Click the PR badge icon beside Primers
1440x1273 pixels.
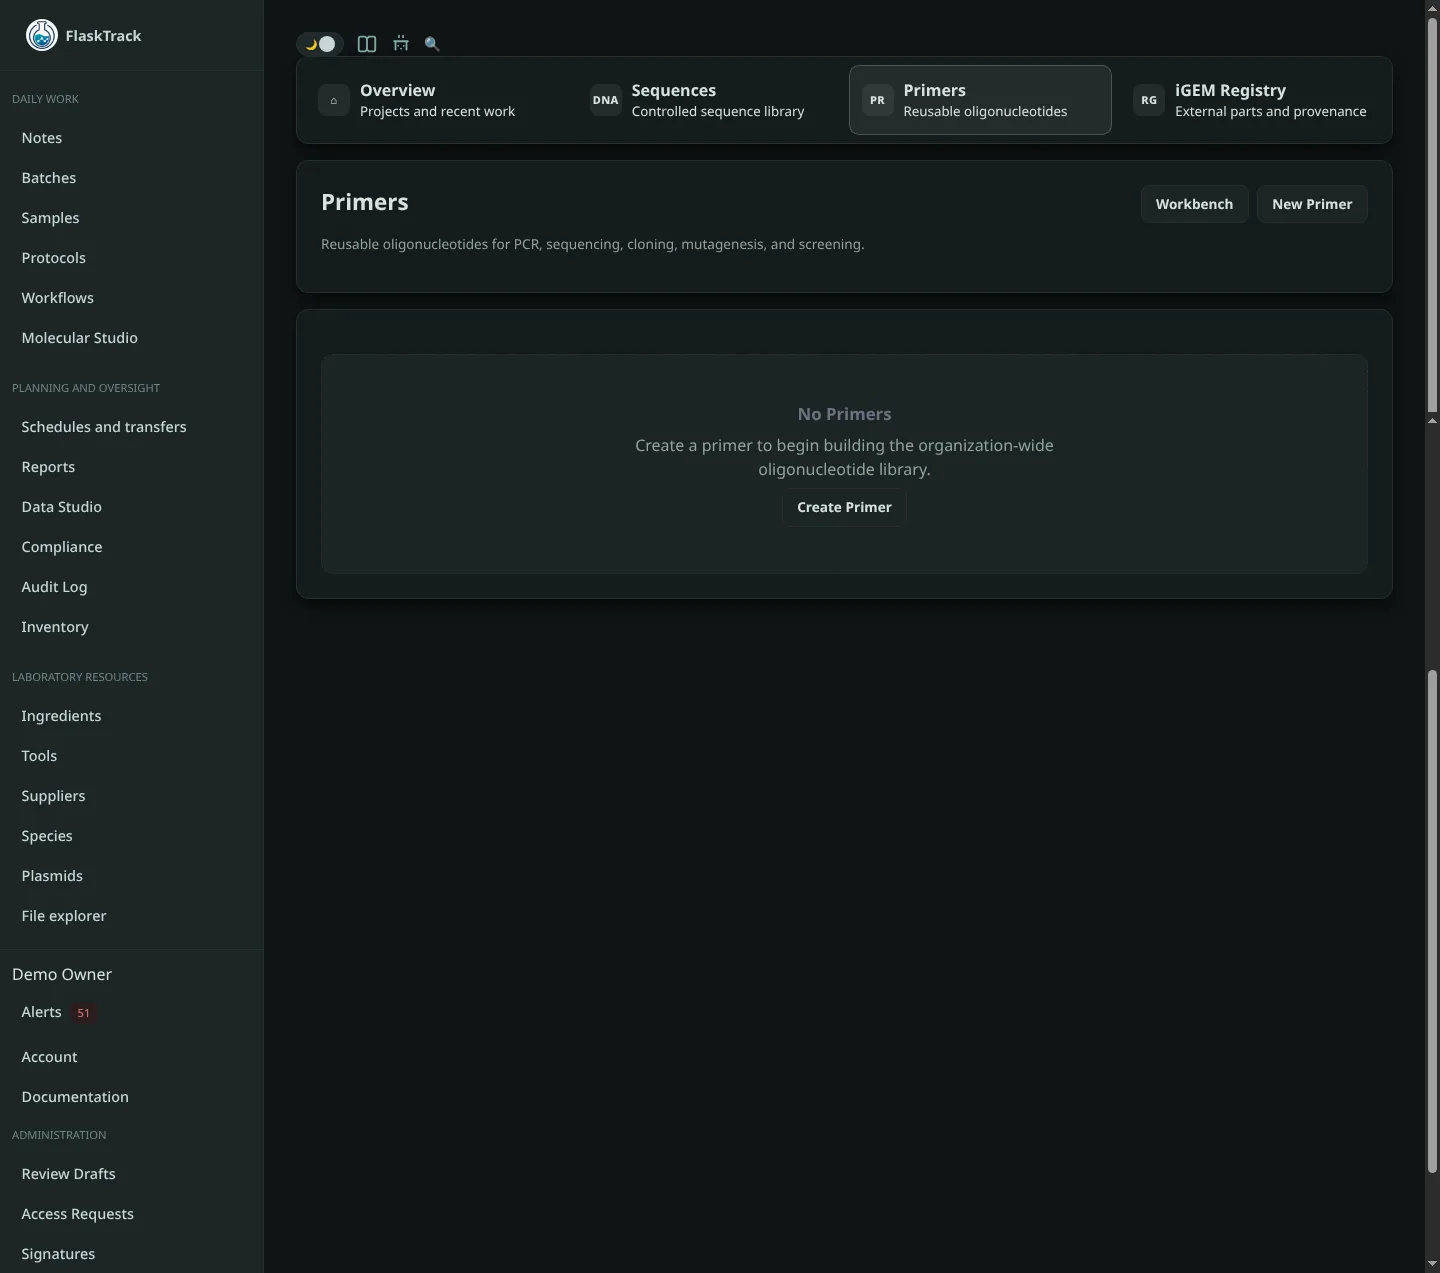click(877, 100)
